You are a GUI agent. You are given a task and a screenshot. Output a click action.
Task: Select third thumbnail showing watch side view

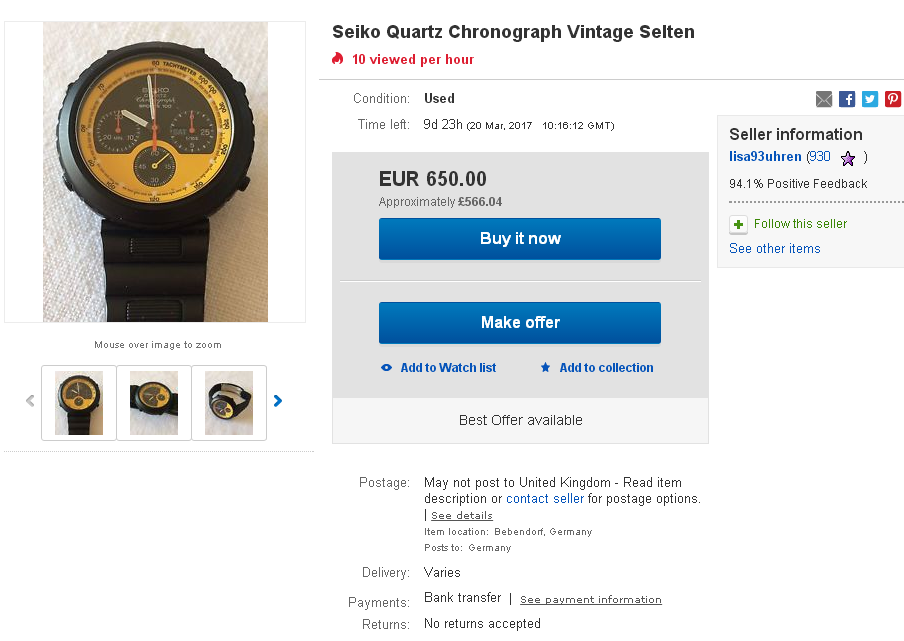[x=229, y=403]
